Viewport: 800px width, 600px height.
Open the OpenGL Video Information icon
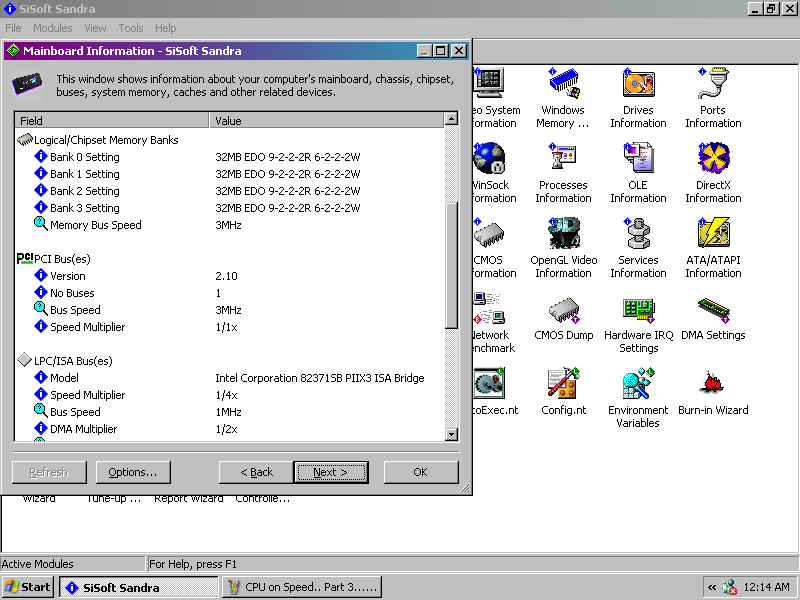click(x=563, y=235)
